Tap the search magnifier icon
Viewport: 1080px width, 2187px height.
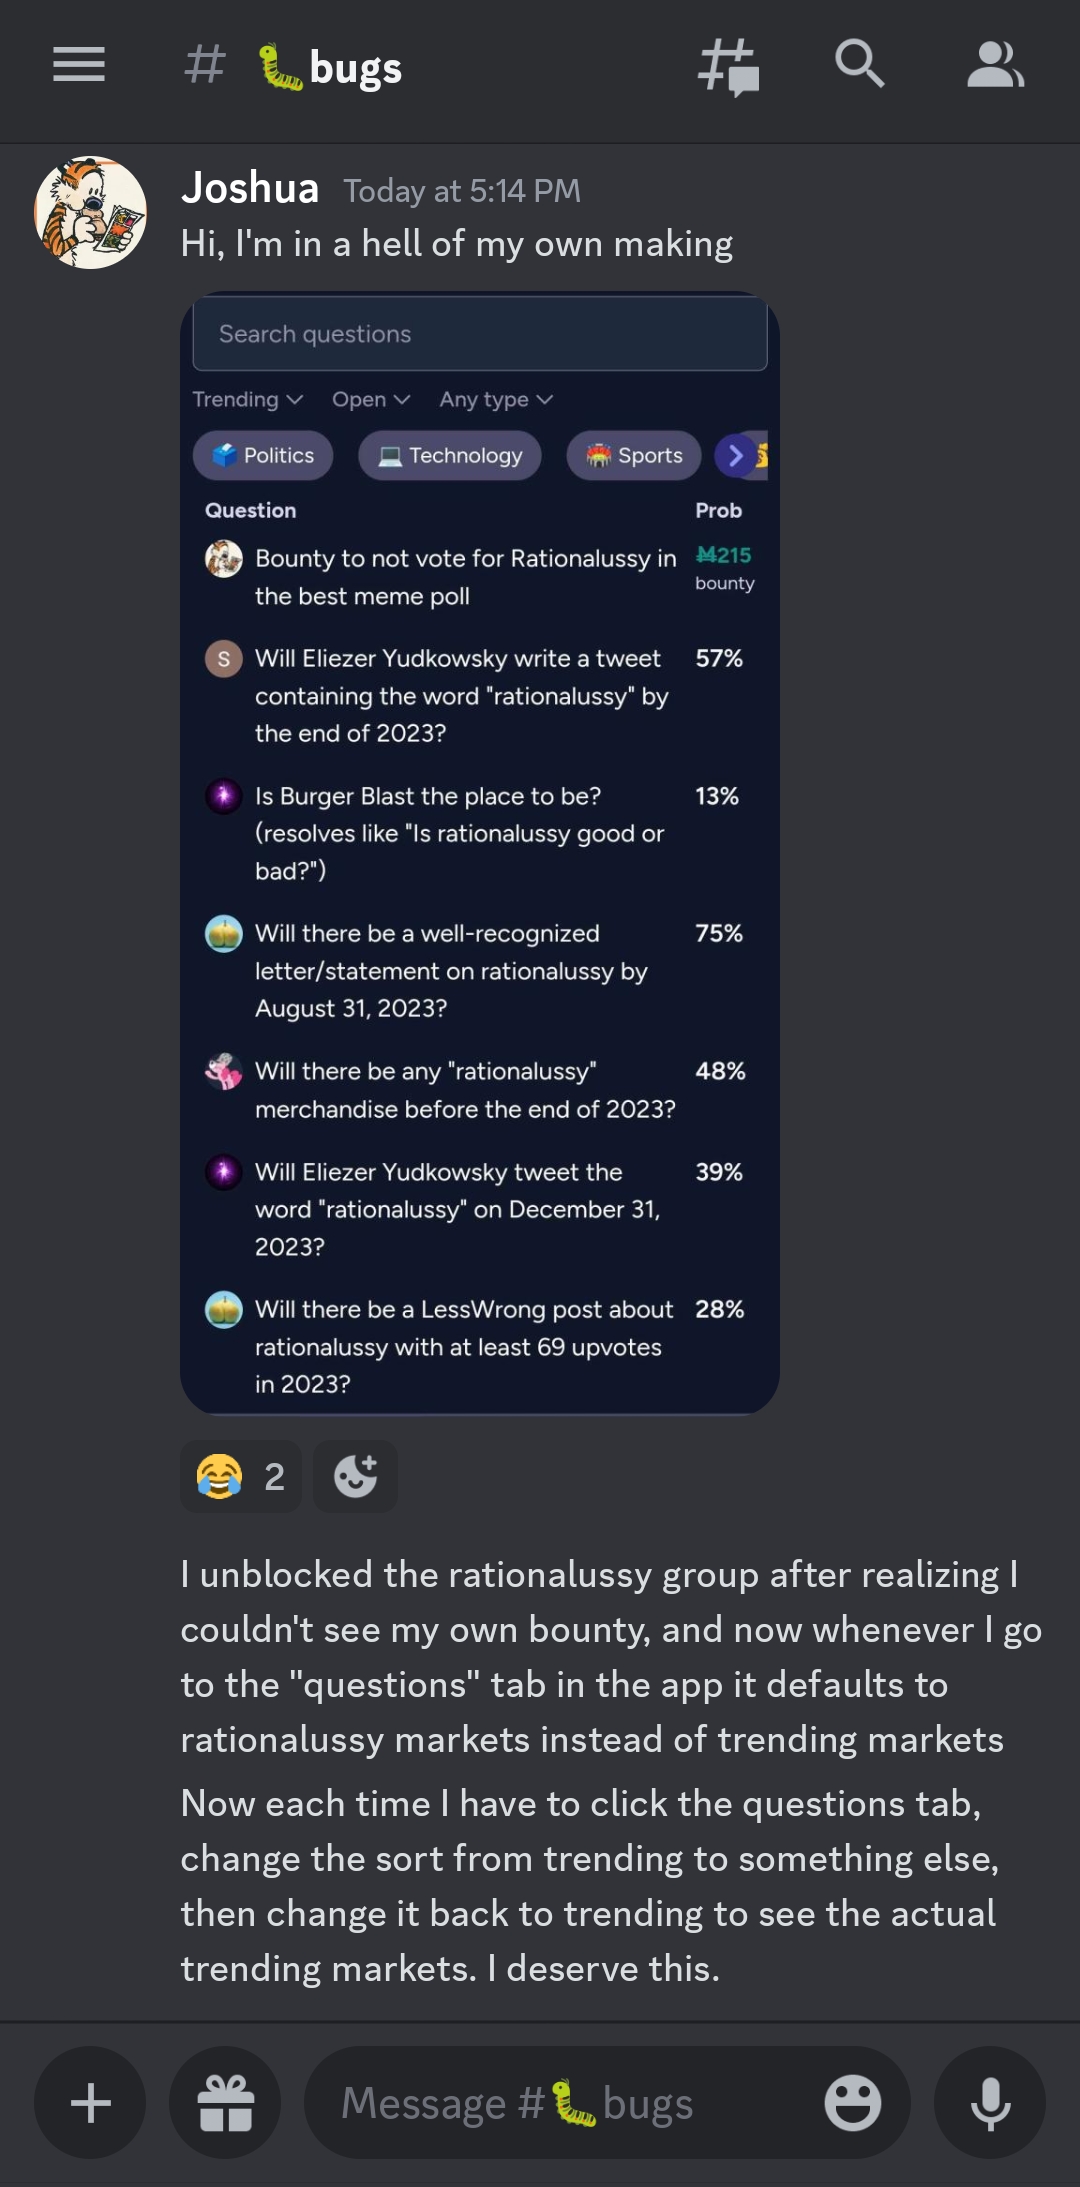860,65
